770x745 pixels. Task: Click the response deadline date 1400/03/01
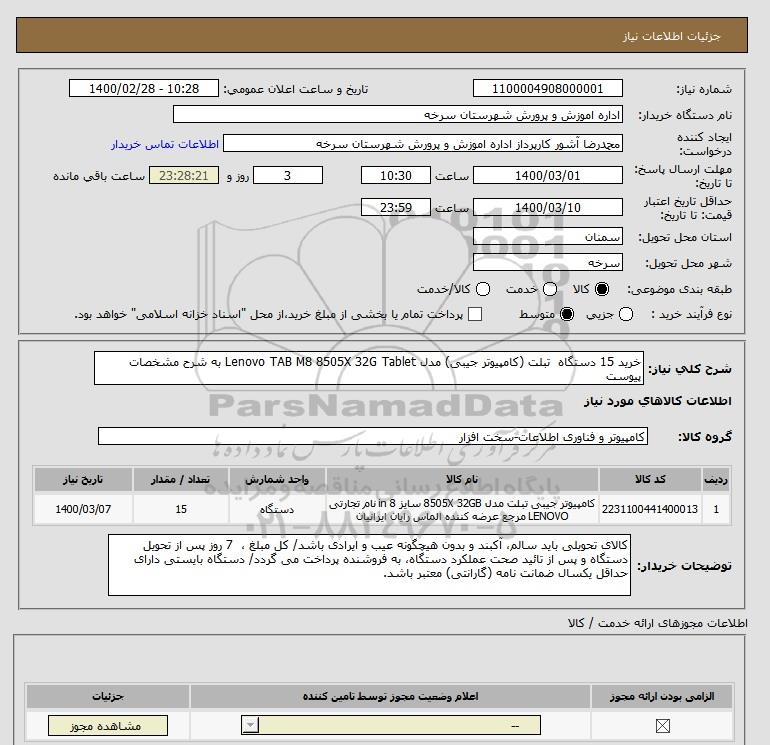(548, 175)
